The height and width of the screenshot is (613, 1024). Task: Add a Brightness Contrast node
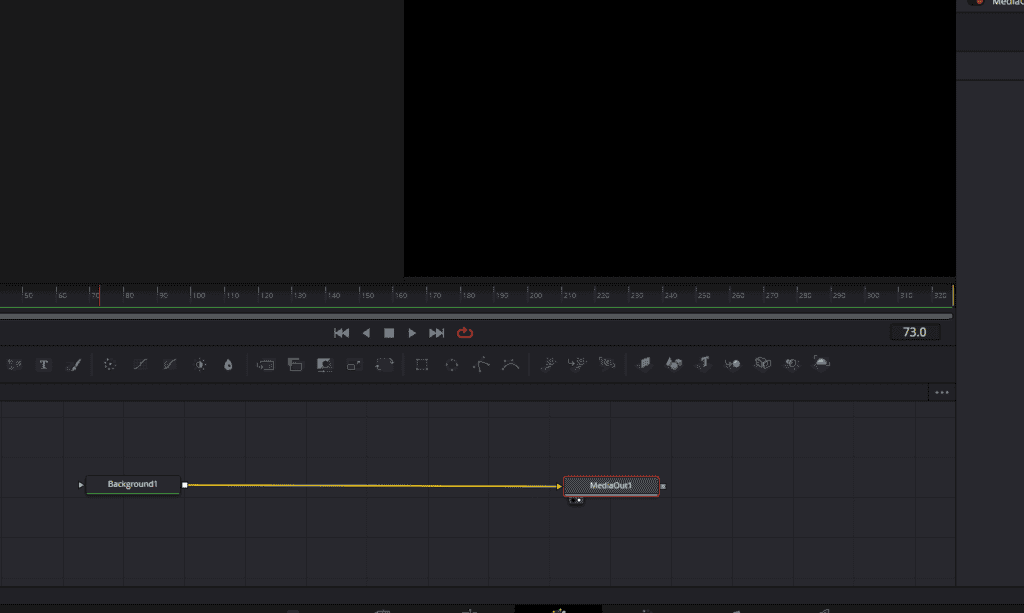click(200, 364)
